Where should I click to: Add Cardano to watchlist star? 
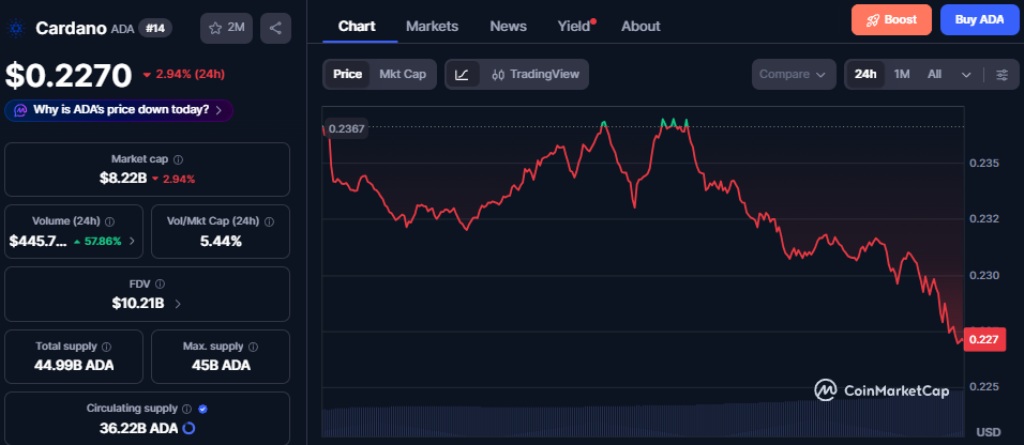coord(226,28)
